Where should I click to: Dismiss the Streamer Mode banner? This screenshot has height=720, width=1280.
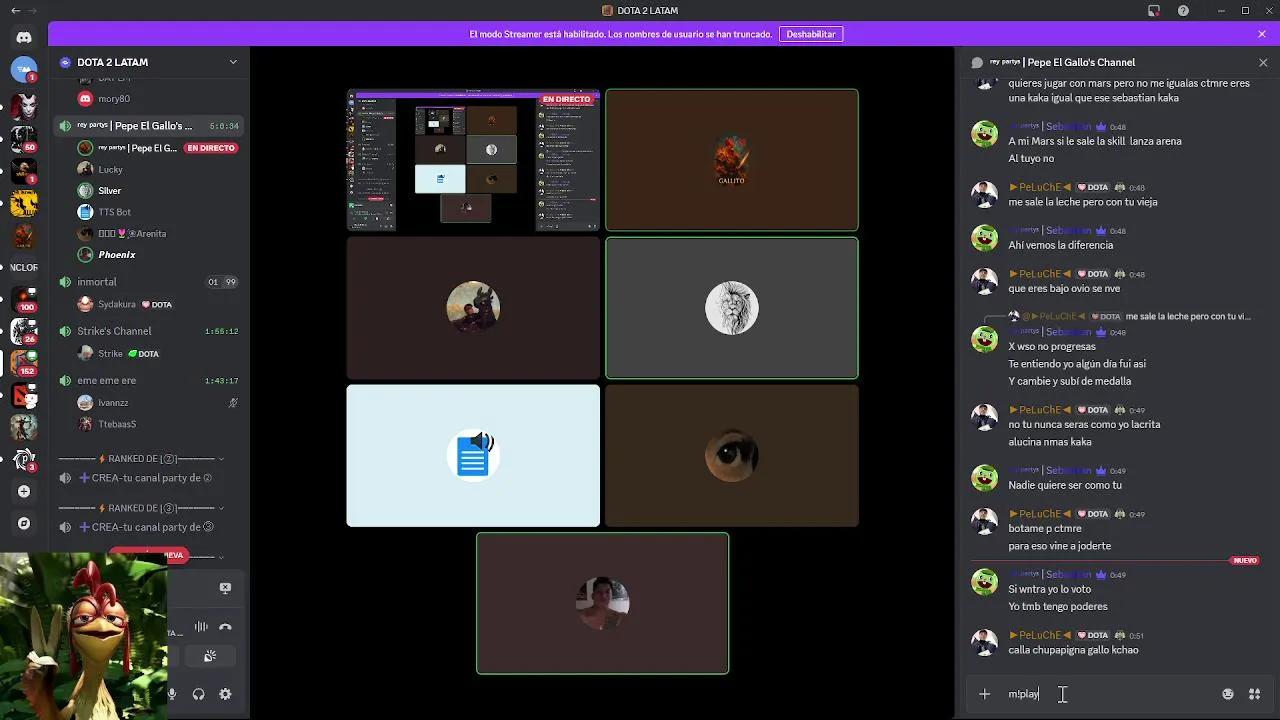1262,34
